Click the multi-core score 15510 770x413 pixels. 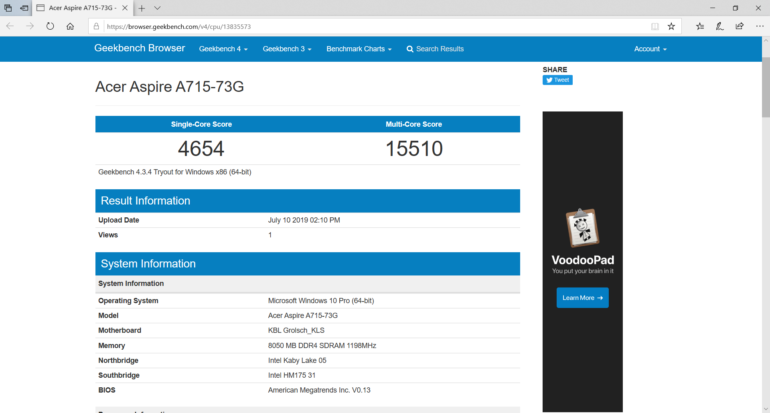[414, 149]
